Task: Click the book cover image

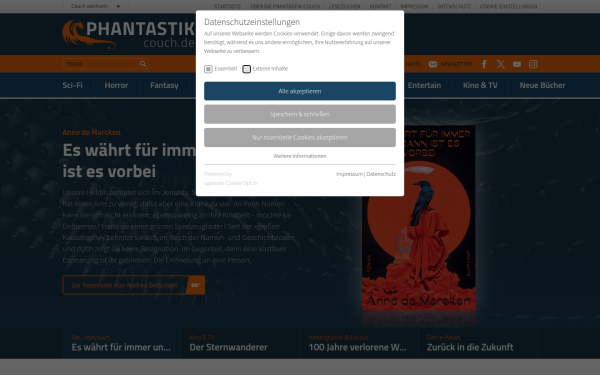Action: pyautogui.click(x=419, y=218)
